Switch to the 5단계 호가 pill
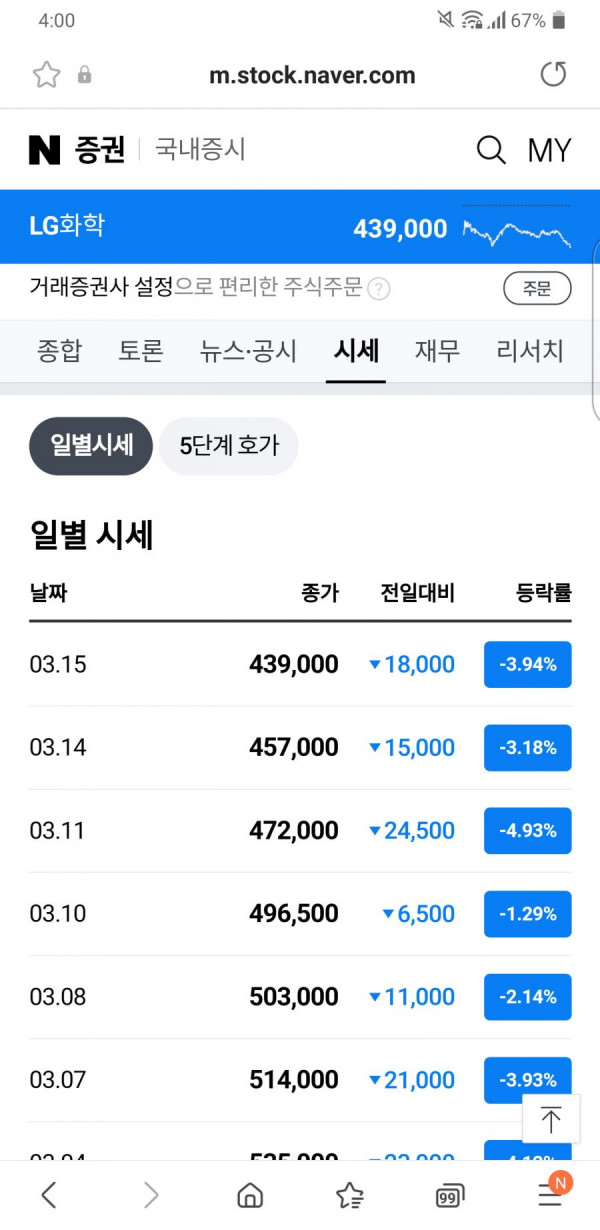600x1230 pixels. 229,445
